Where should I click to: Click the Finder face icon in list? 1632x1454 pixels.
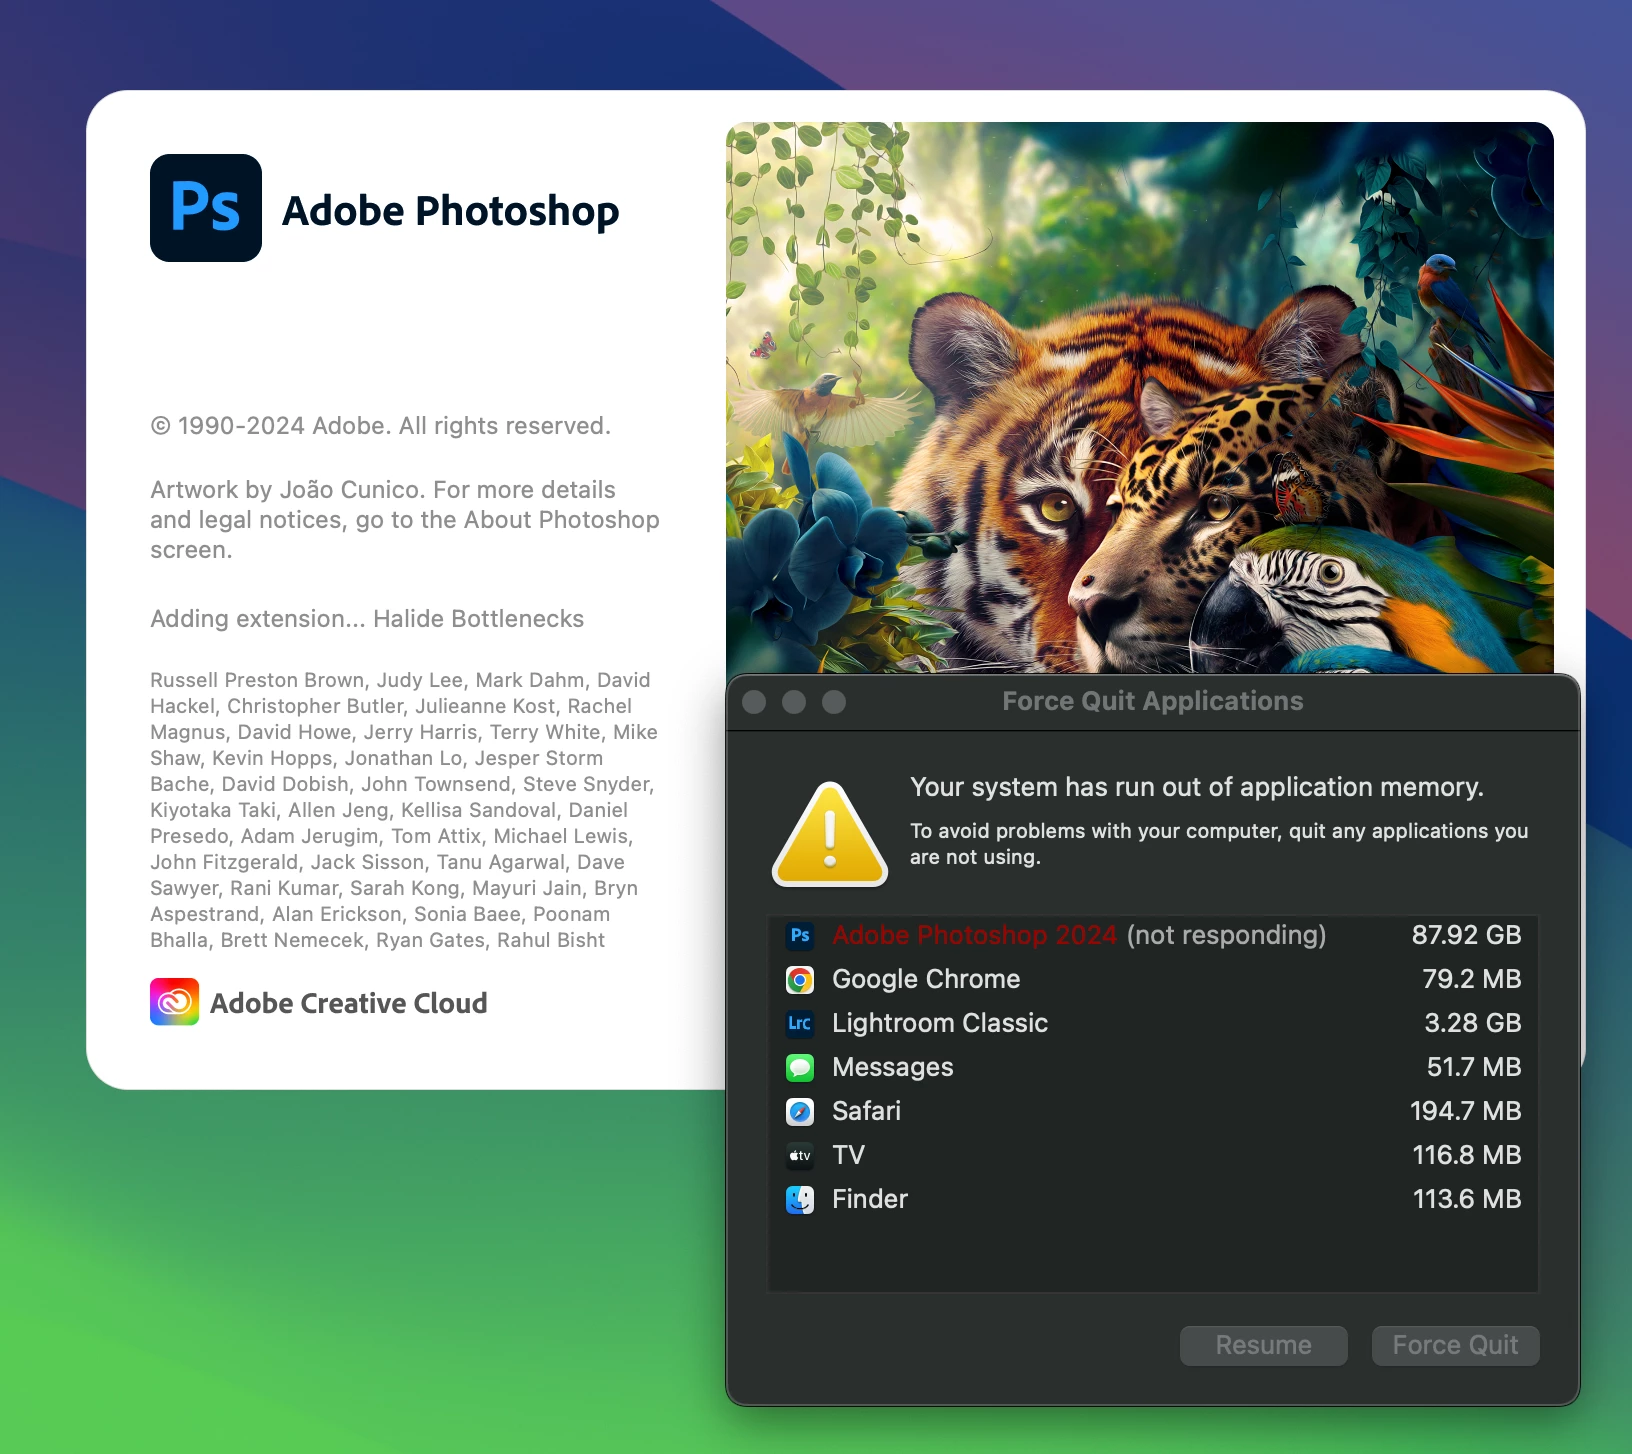[x=800, y=1199]
